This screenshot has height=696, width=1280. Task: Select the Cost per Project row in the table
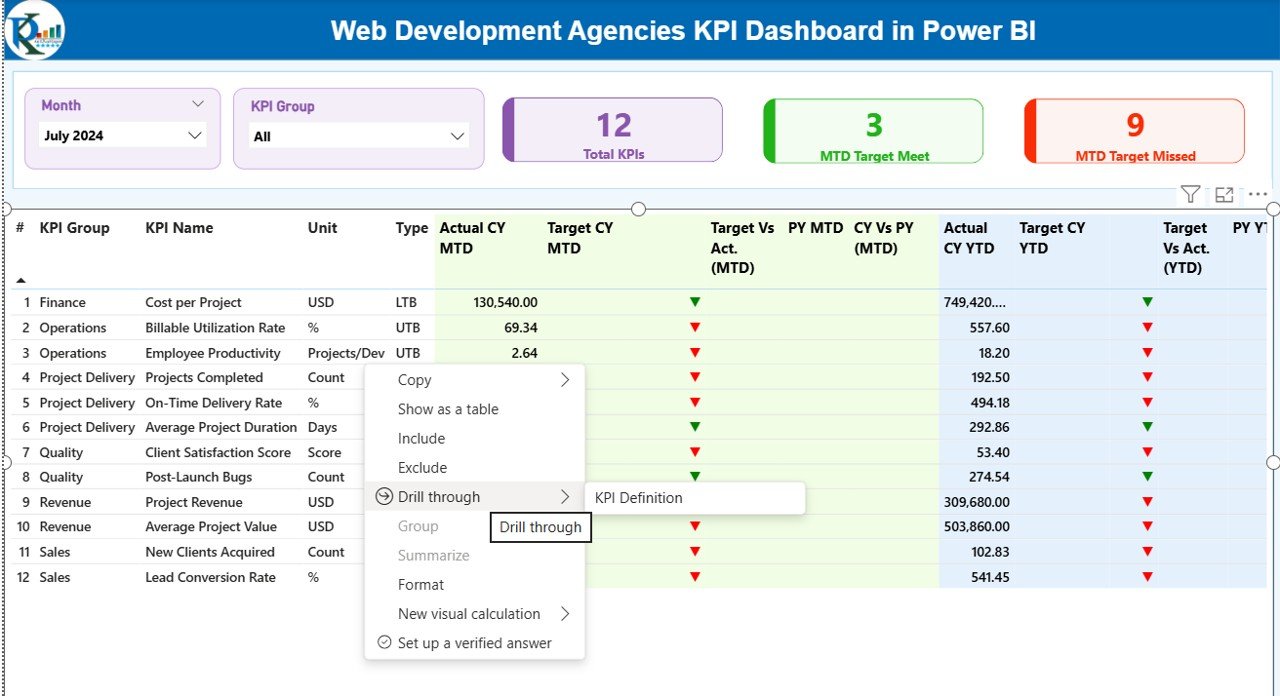tap(193, 302)
